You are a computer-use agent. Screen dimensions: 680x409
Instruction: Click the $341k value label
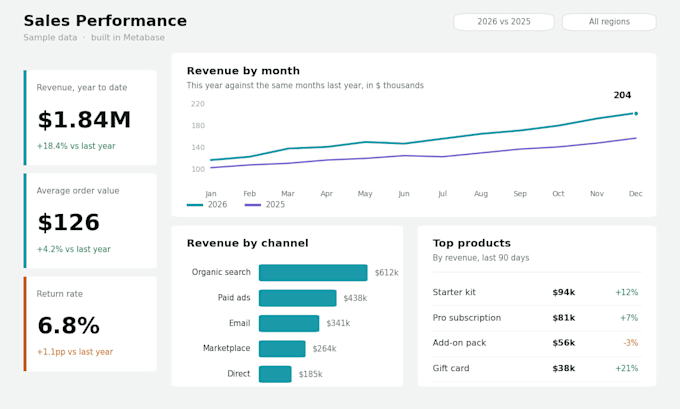coord(338,324)
